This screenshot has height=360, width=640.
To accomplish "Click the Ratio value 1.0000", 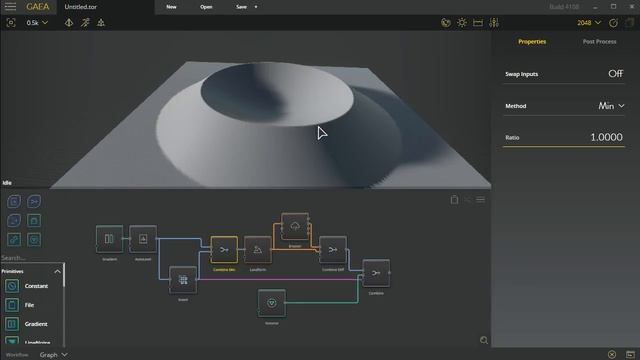I will [607, 137].
